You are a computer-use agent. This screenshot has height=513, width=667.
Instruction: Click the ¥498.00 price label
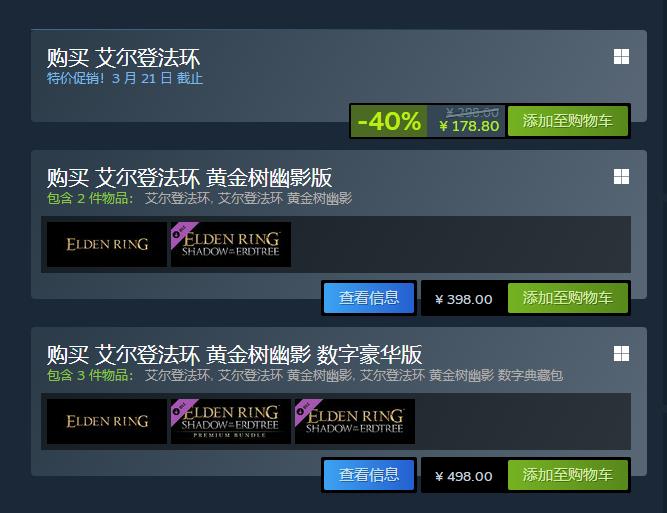tap(464, 476)
